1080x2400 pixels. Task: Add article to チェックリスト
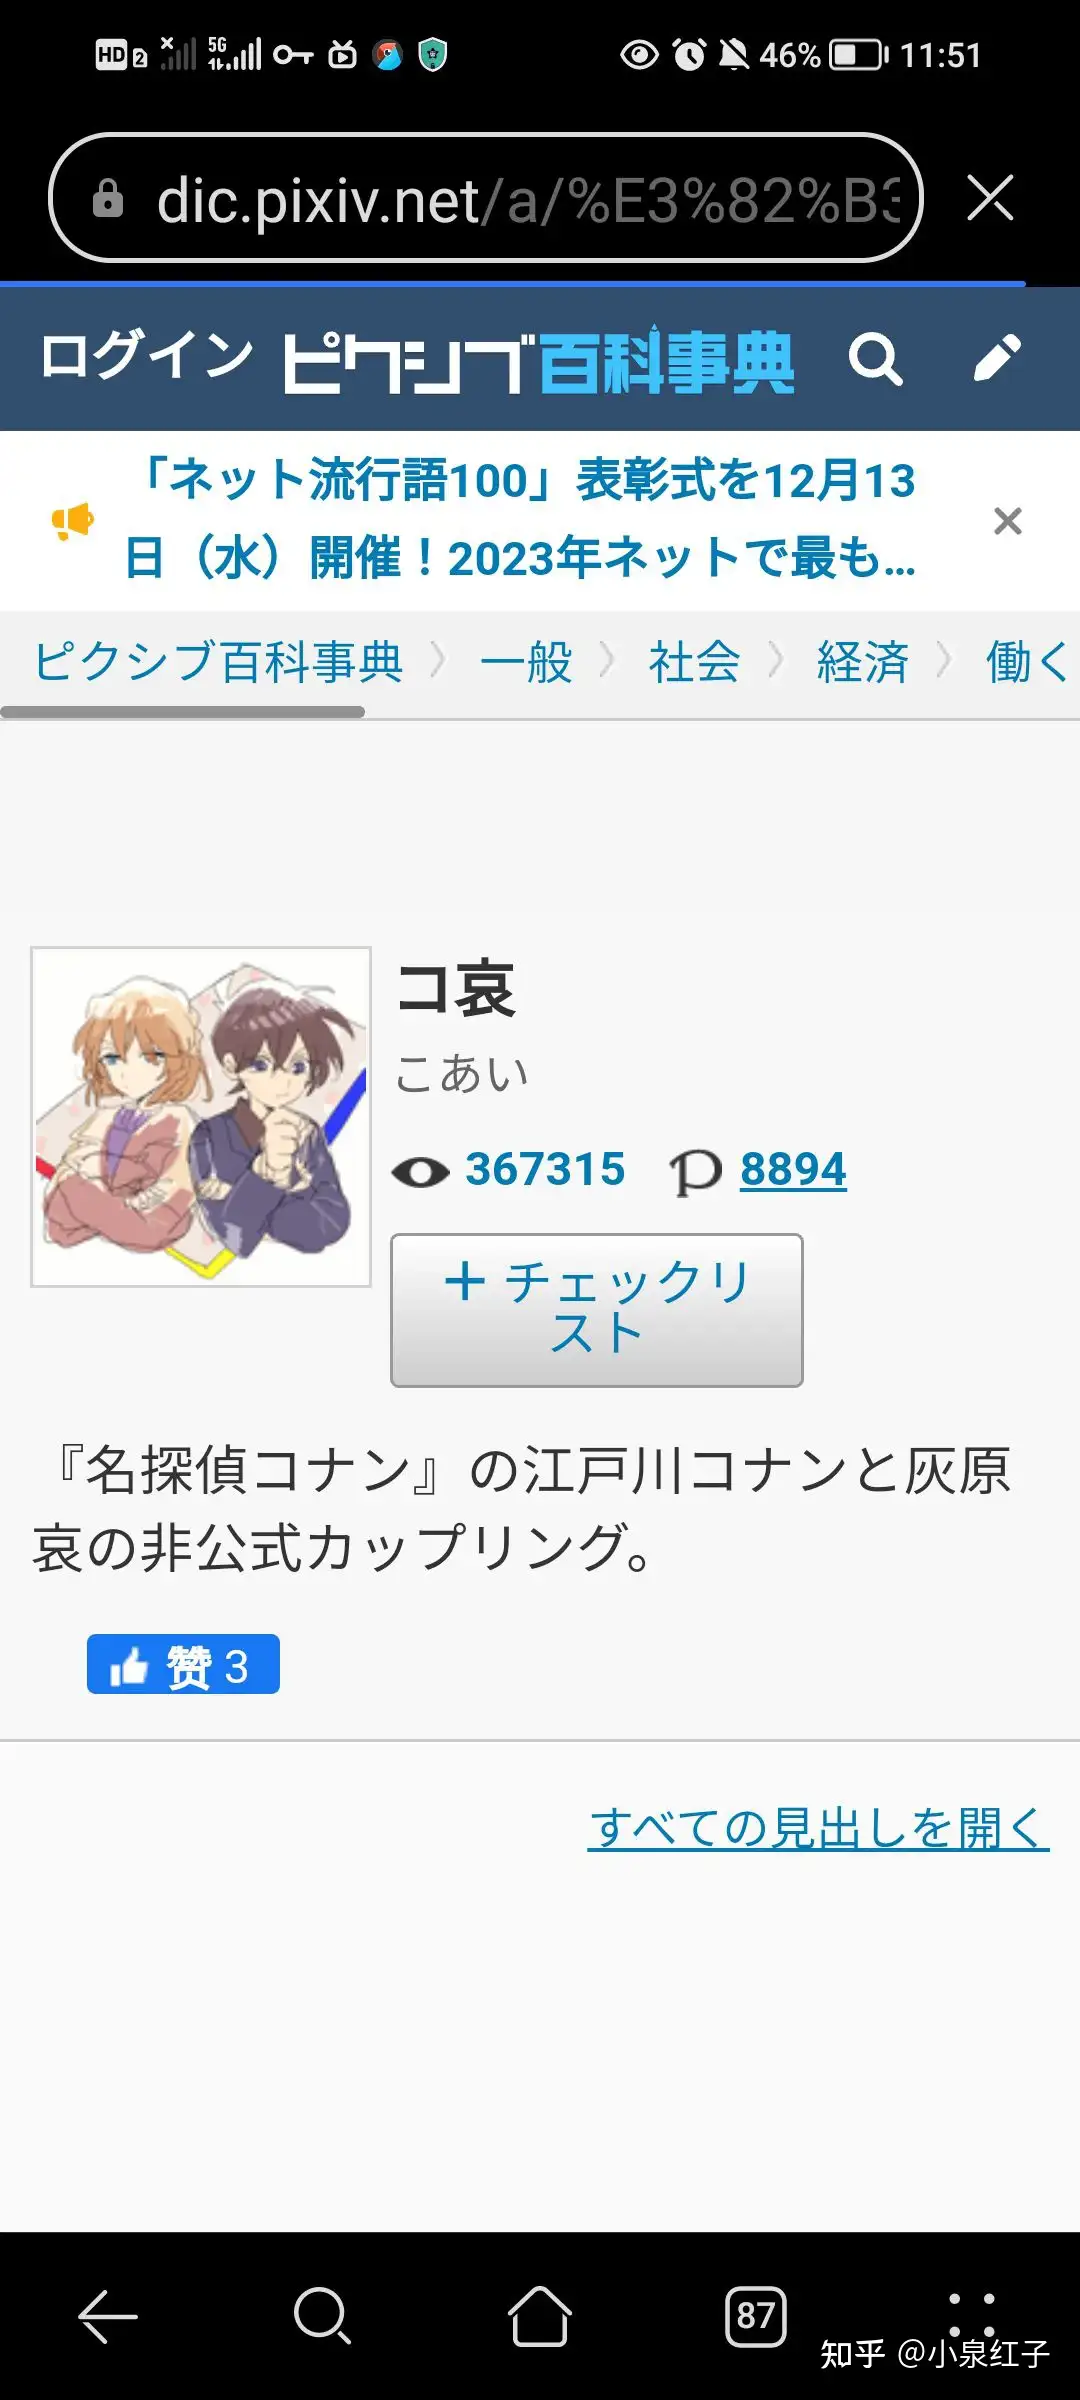[x=597, y=1310]
